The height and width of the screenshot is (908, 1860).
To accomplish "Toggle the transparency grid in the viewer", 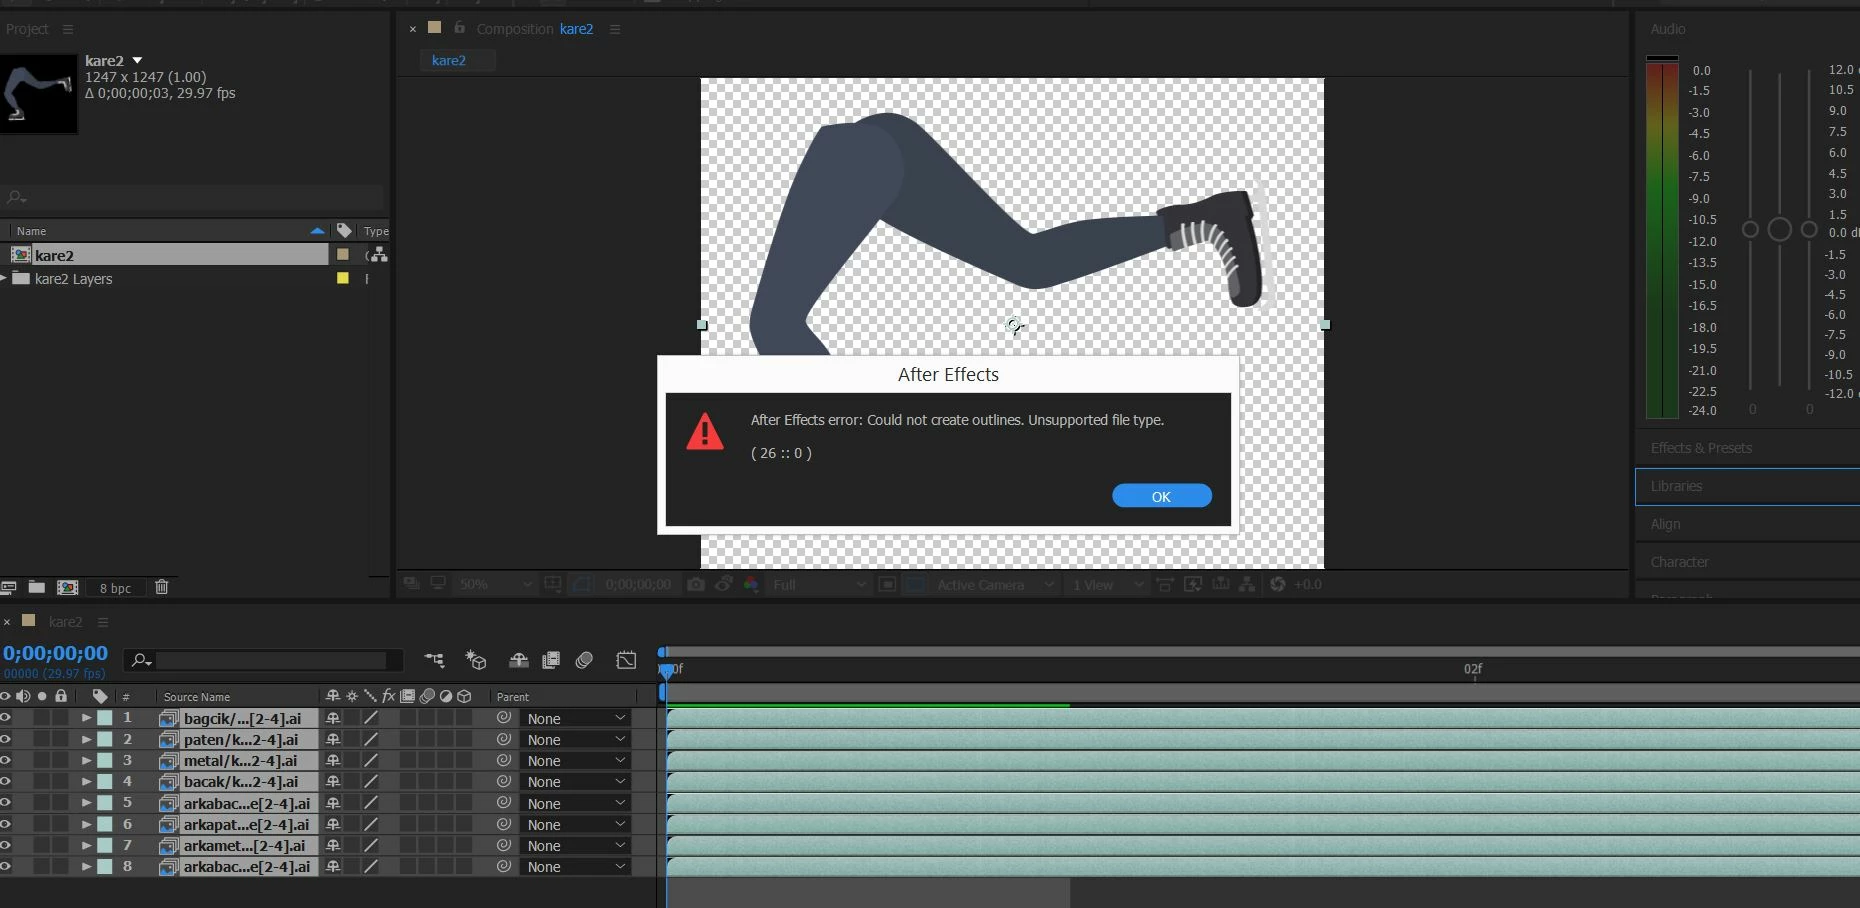I will coord(916,584).
